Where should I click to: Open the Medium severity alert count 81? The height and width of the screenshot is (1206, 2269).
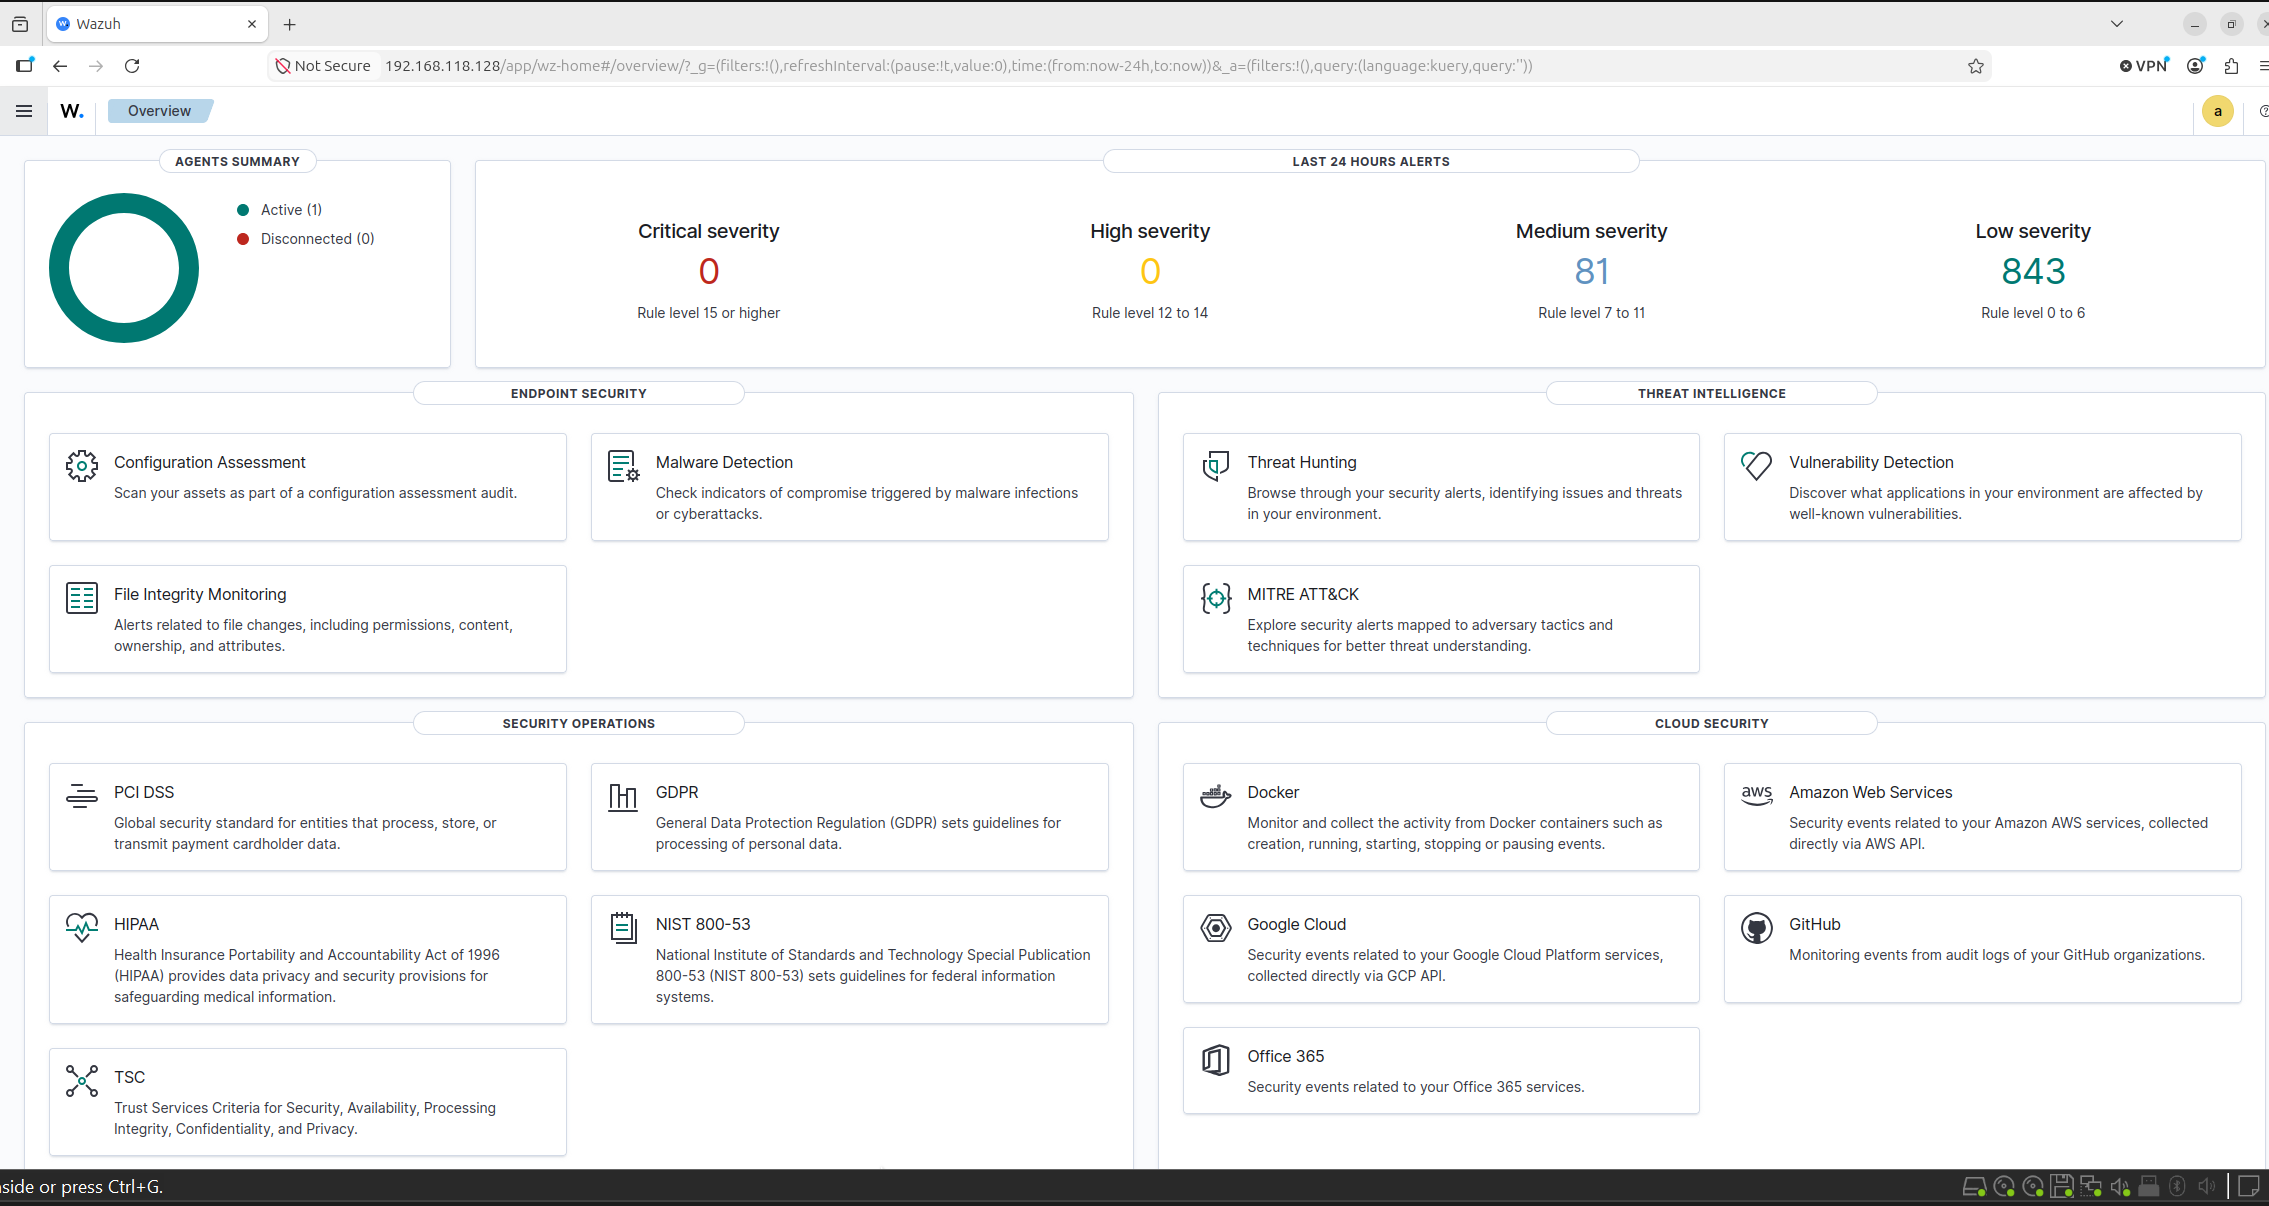[x=1591, y=271]
